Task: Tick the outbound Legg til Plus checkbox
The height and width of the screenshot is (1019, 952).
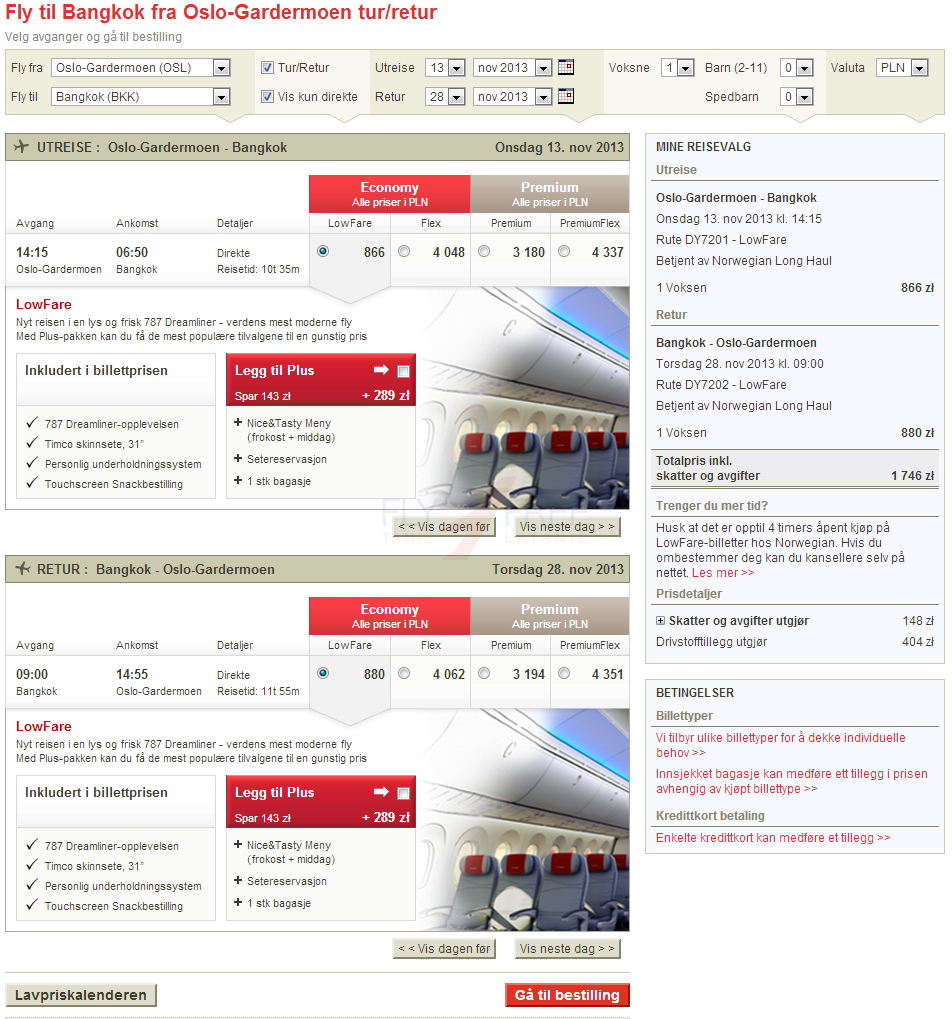Action: [404, 371]
